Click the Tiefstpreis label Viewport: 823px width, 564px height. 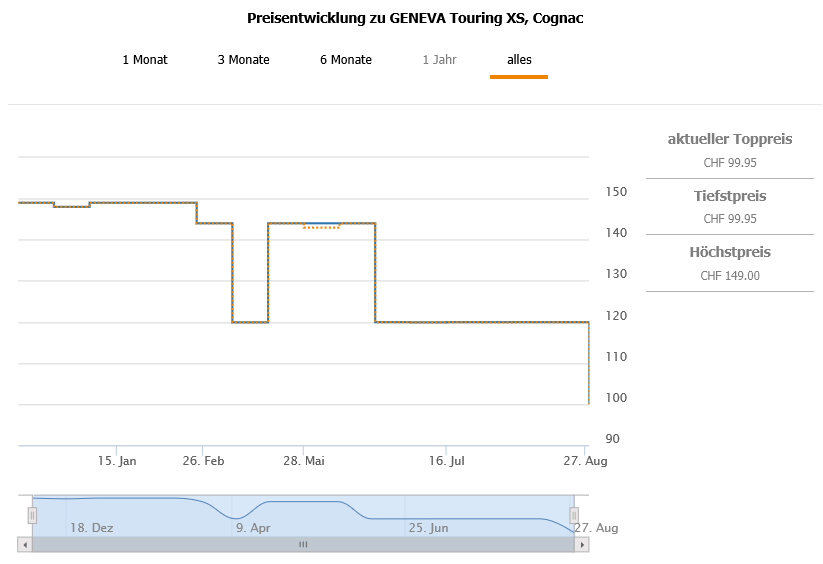[730, 196]
